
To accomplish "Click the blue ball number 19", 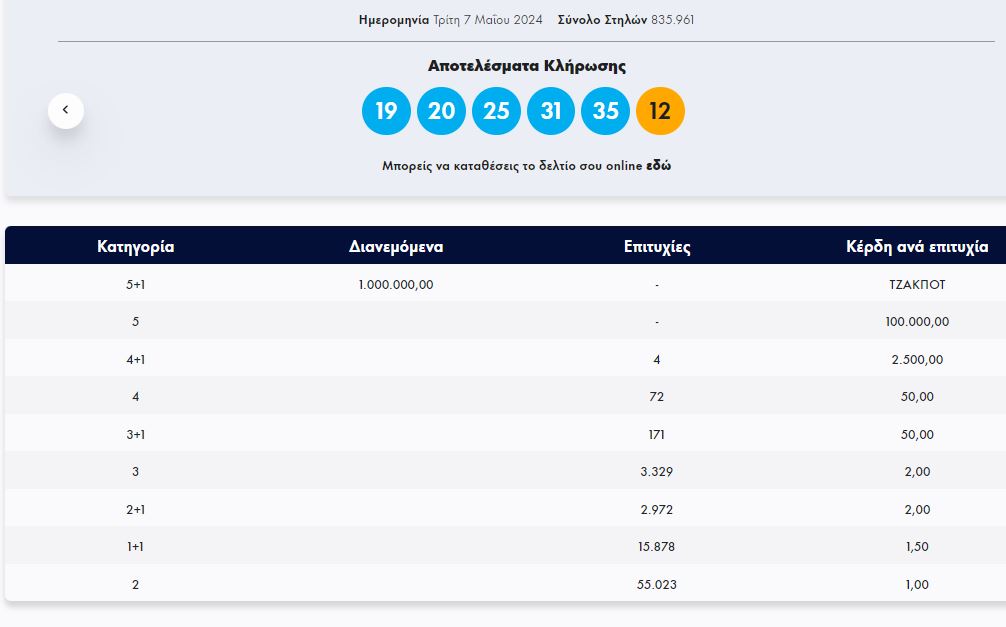I will [386, 111].
